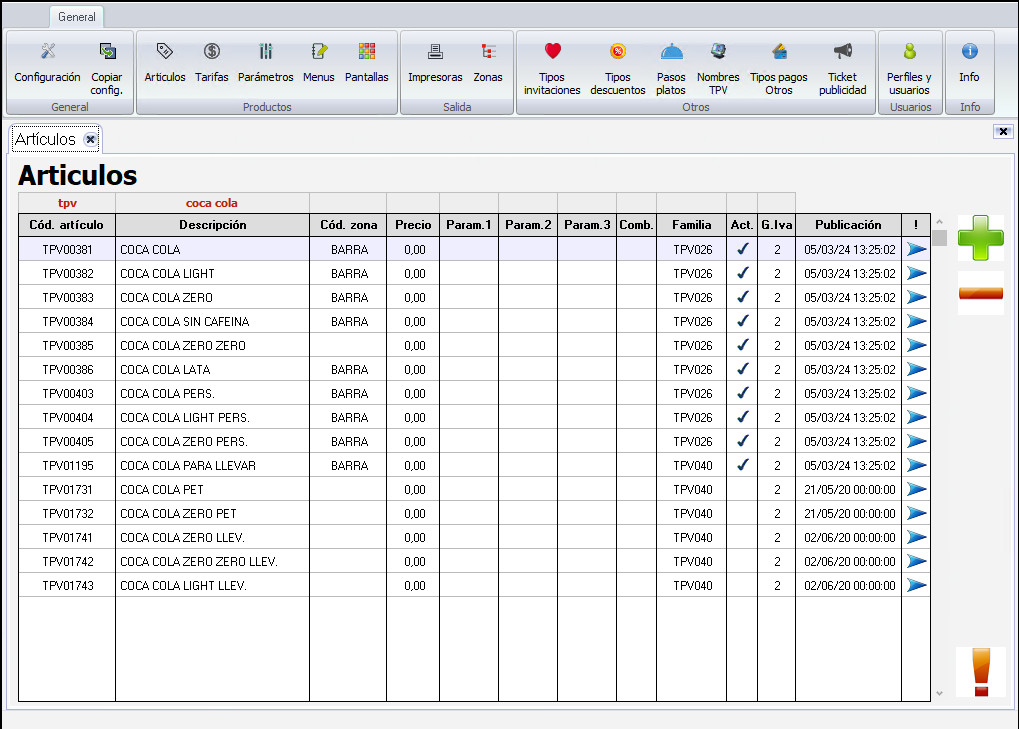Delete article with red minus button
The height and width of the screenshot is (729, 1019).
(981, 294)
